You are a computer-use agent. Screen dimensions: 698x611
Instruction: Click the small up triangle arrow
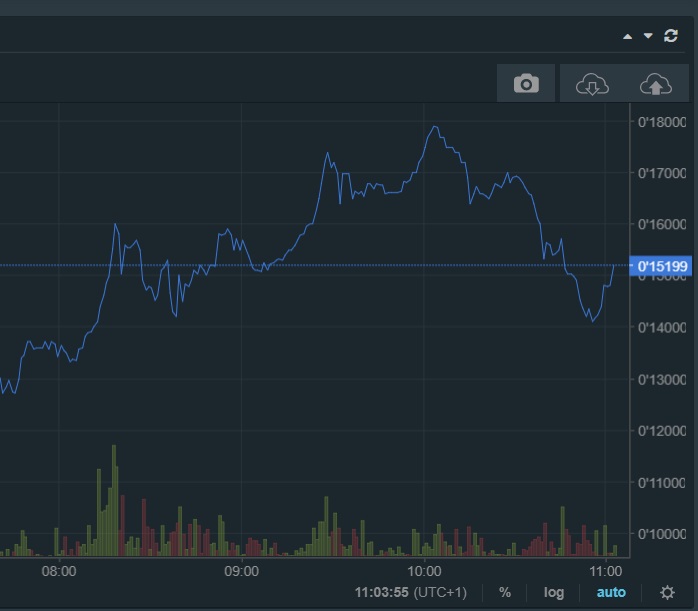(628, 37)
